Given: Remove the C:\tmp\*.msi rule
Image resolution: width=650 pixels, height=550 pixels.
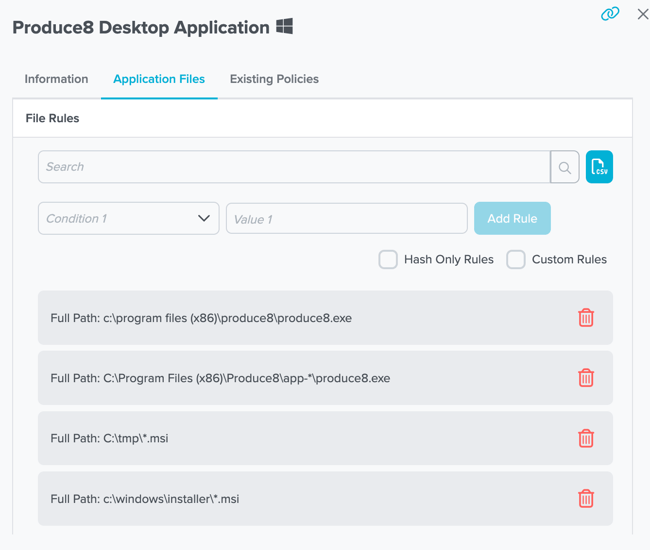Looking at the screenshot, I should [x=586, y=438].
